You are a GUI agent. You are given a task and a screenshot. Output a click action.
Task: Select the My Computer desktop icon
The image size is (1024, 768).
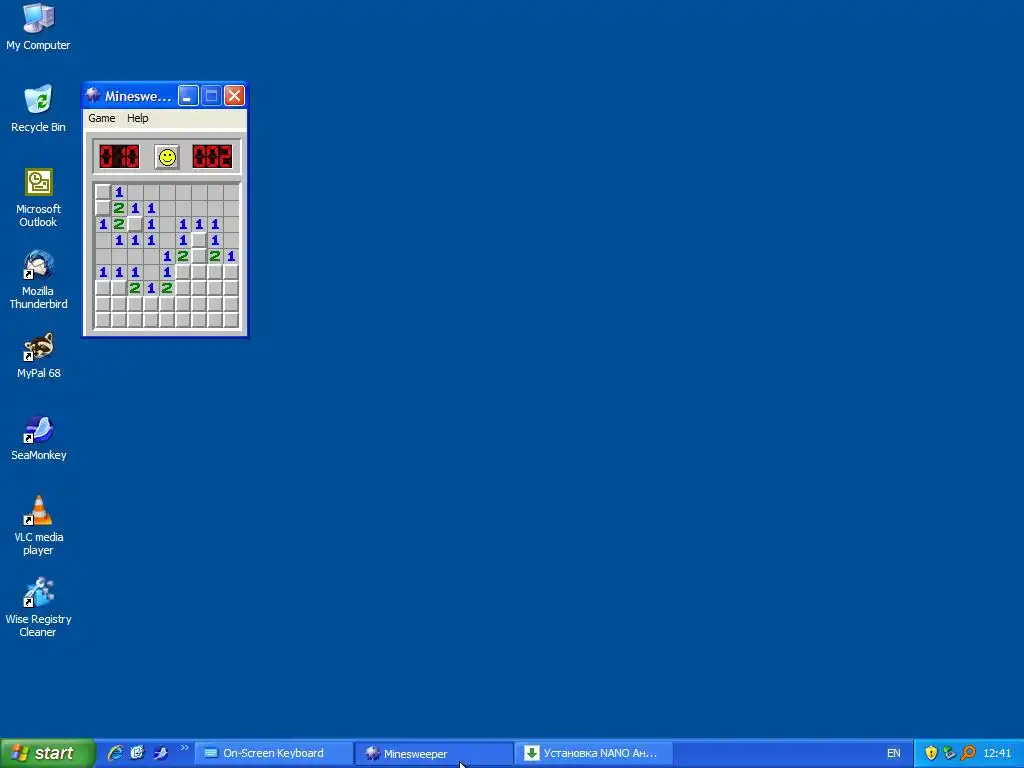(38, 27)
